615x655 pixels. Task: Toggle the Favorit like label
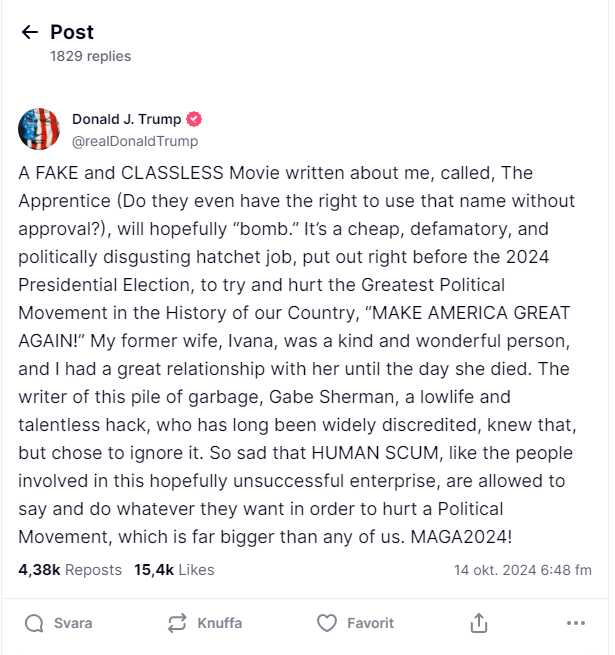370,623
